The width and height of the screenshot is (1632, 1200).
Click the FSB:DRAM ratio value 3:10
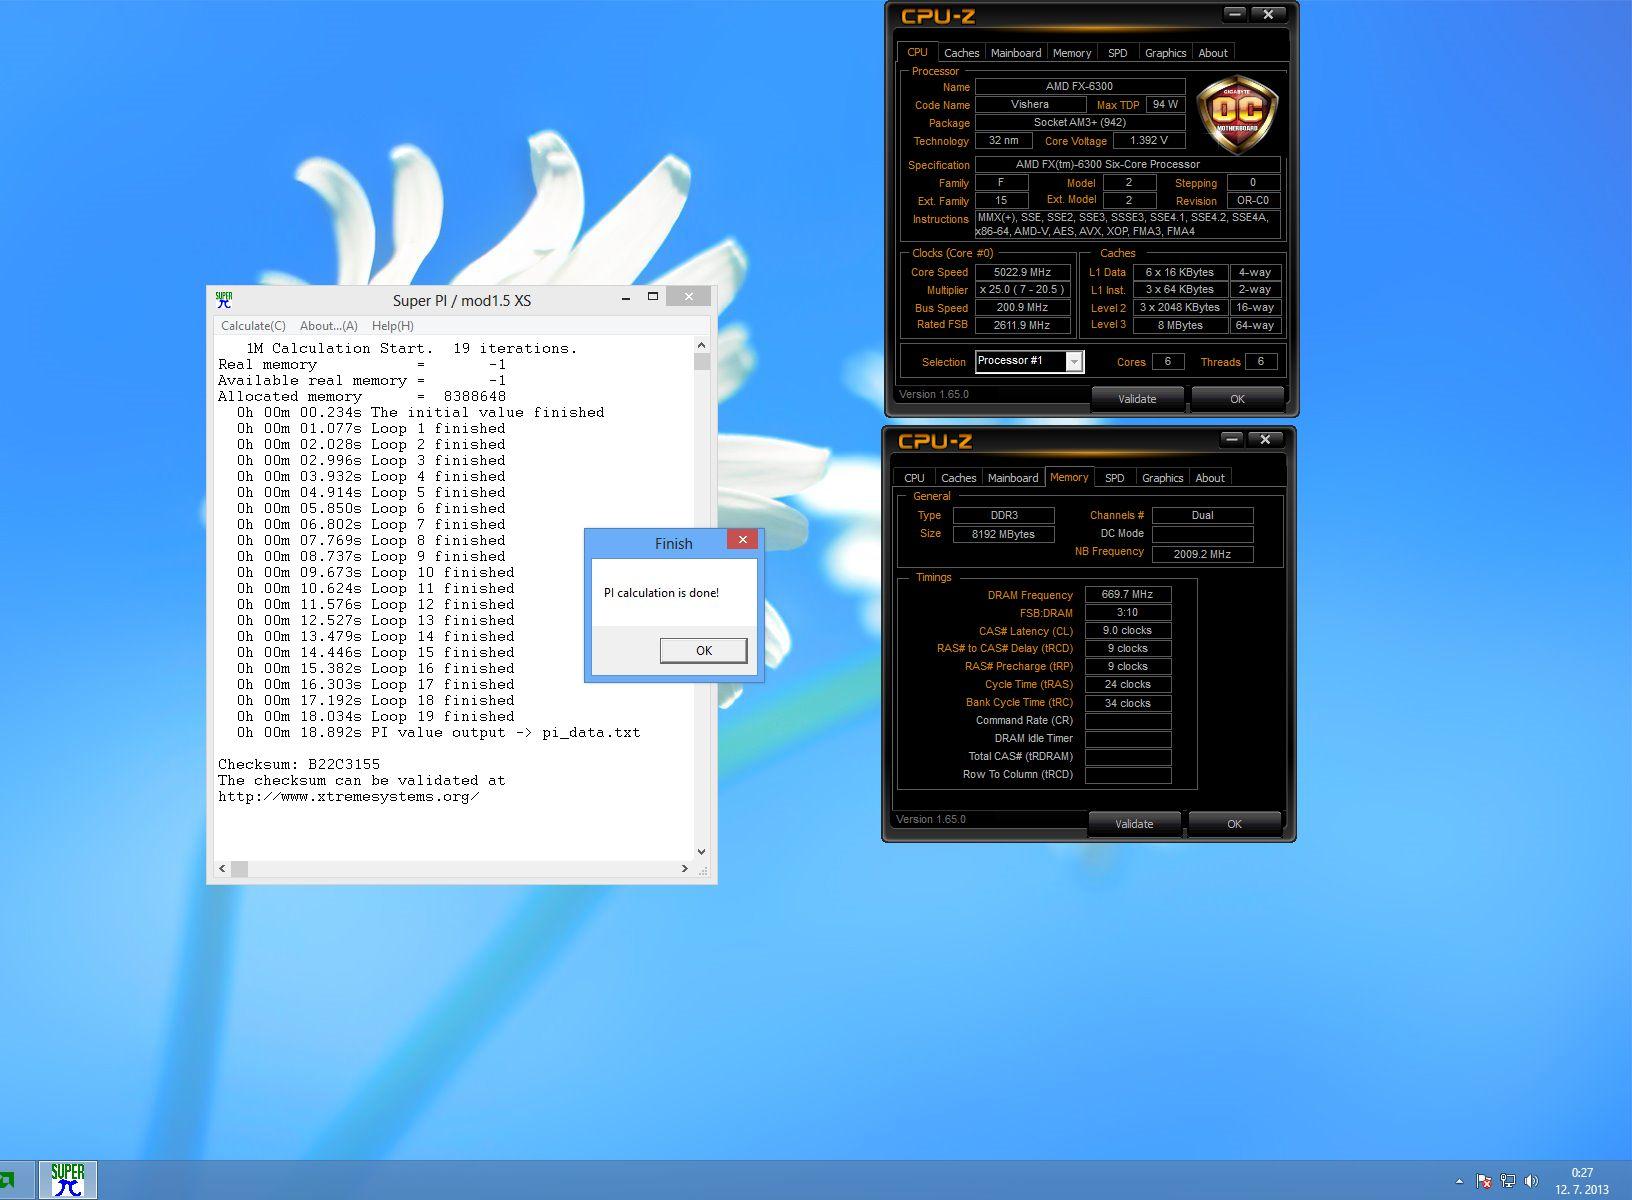tap(1127, 613)
